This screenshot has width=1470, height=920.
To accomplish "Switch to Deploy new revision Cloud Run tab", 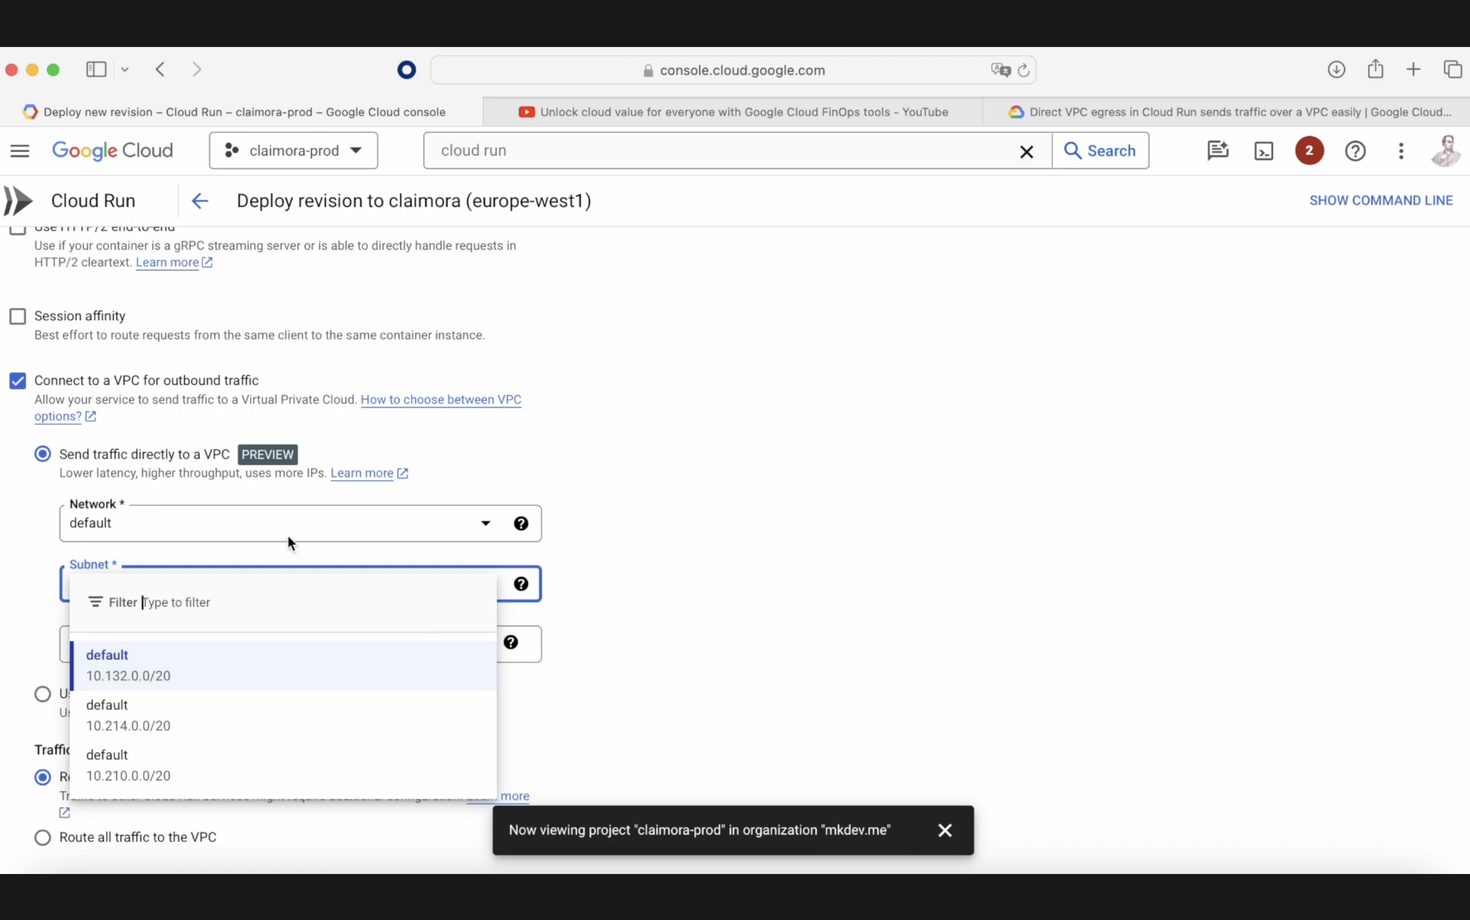I will coord(241,112).
